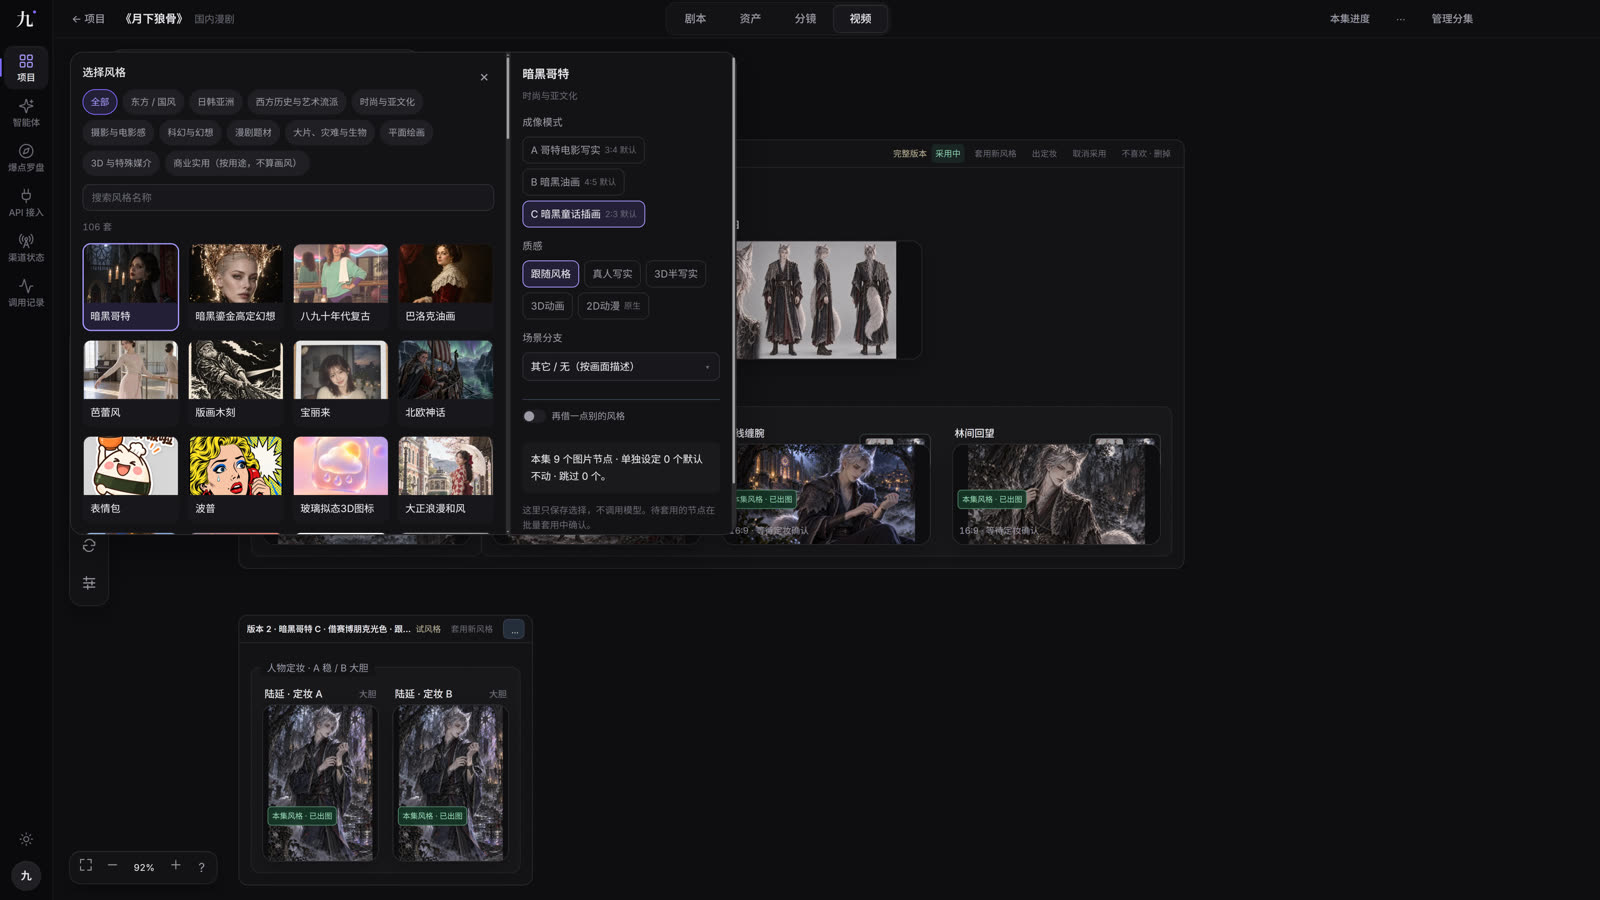Click the fit-to-screen icon beside zoom

pos(86,866)
